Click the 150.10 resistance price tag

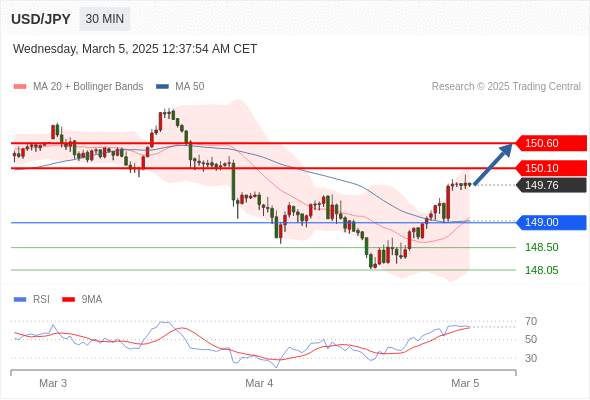point(551,168)
